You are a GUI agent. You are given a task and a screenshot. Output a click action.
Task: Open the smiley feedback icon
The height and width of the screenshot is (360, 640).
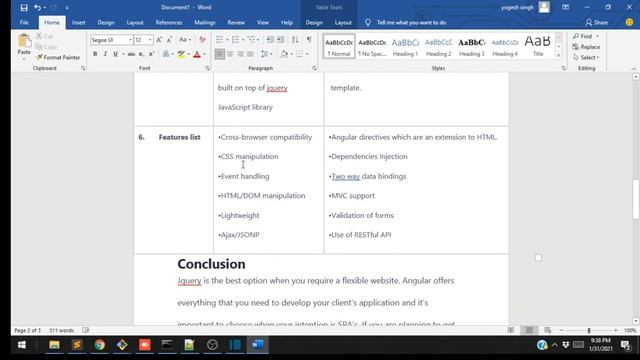pos(629,22)
